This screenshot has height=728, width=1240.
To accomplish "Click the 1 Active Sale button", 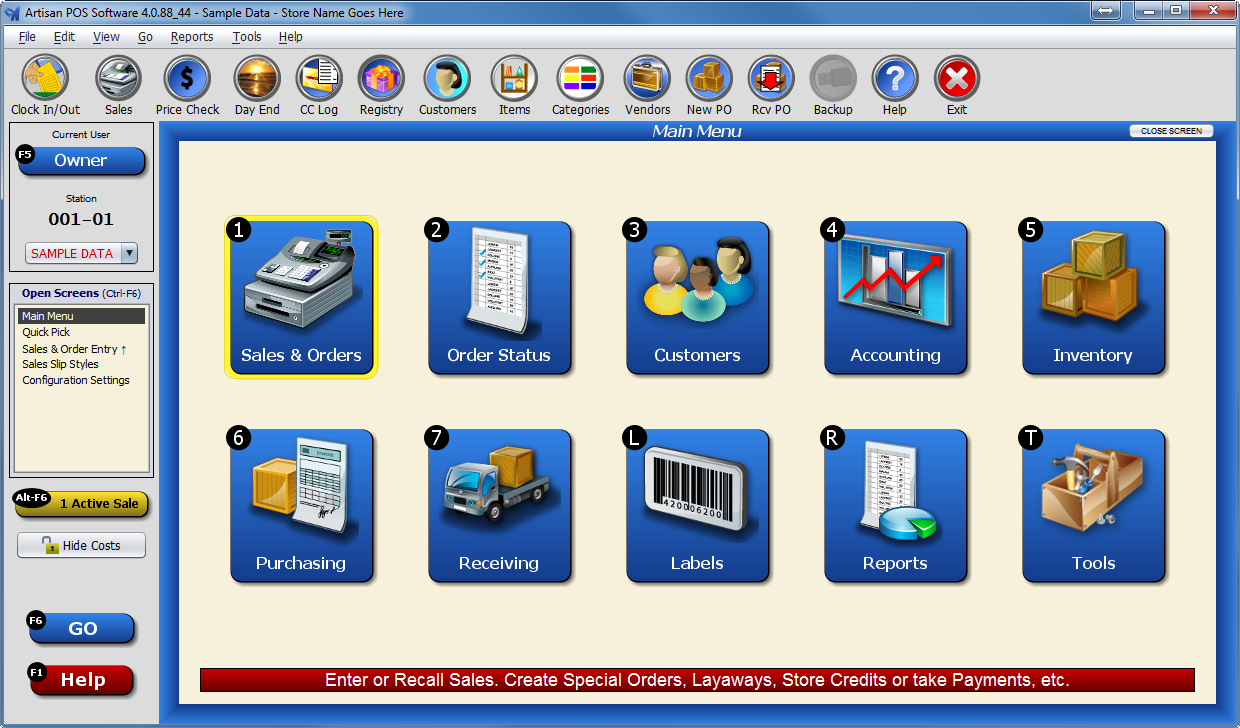I will [82, 504].
